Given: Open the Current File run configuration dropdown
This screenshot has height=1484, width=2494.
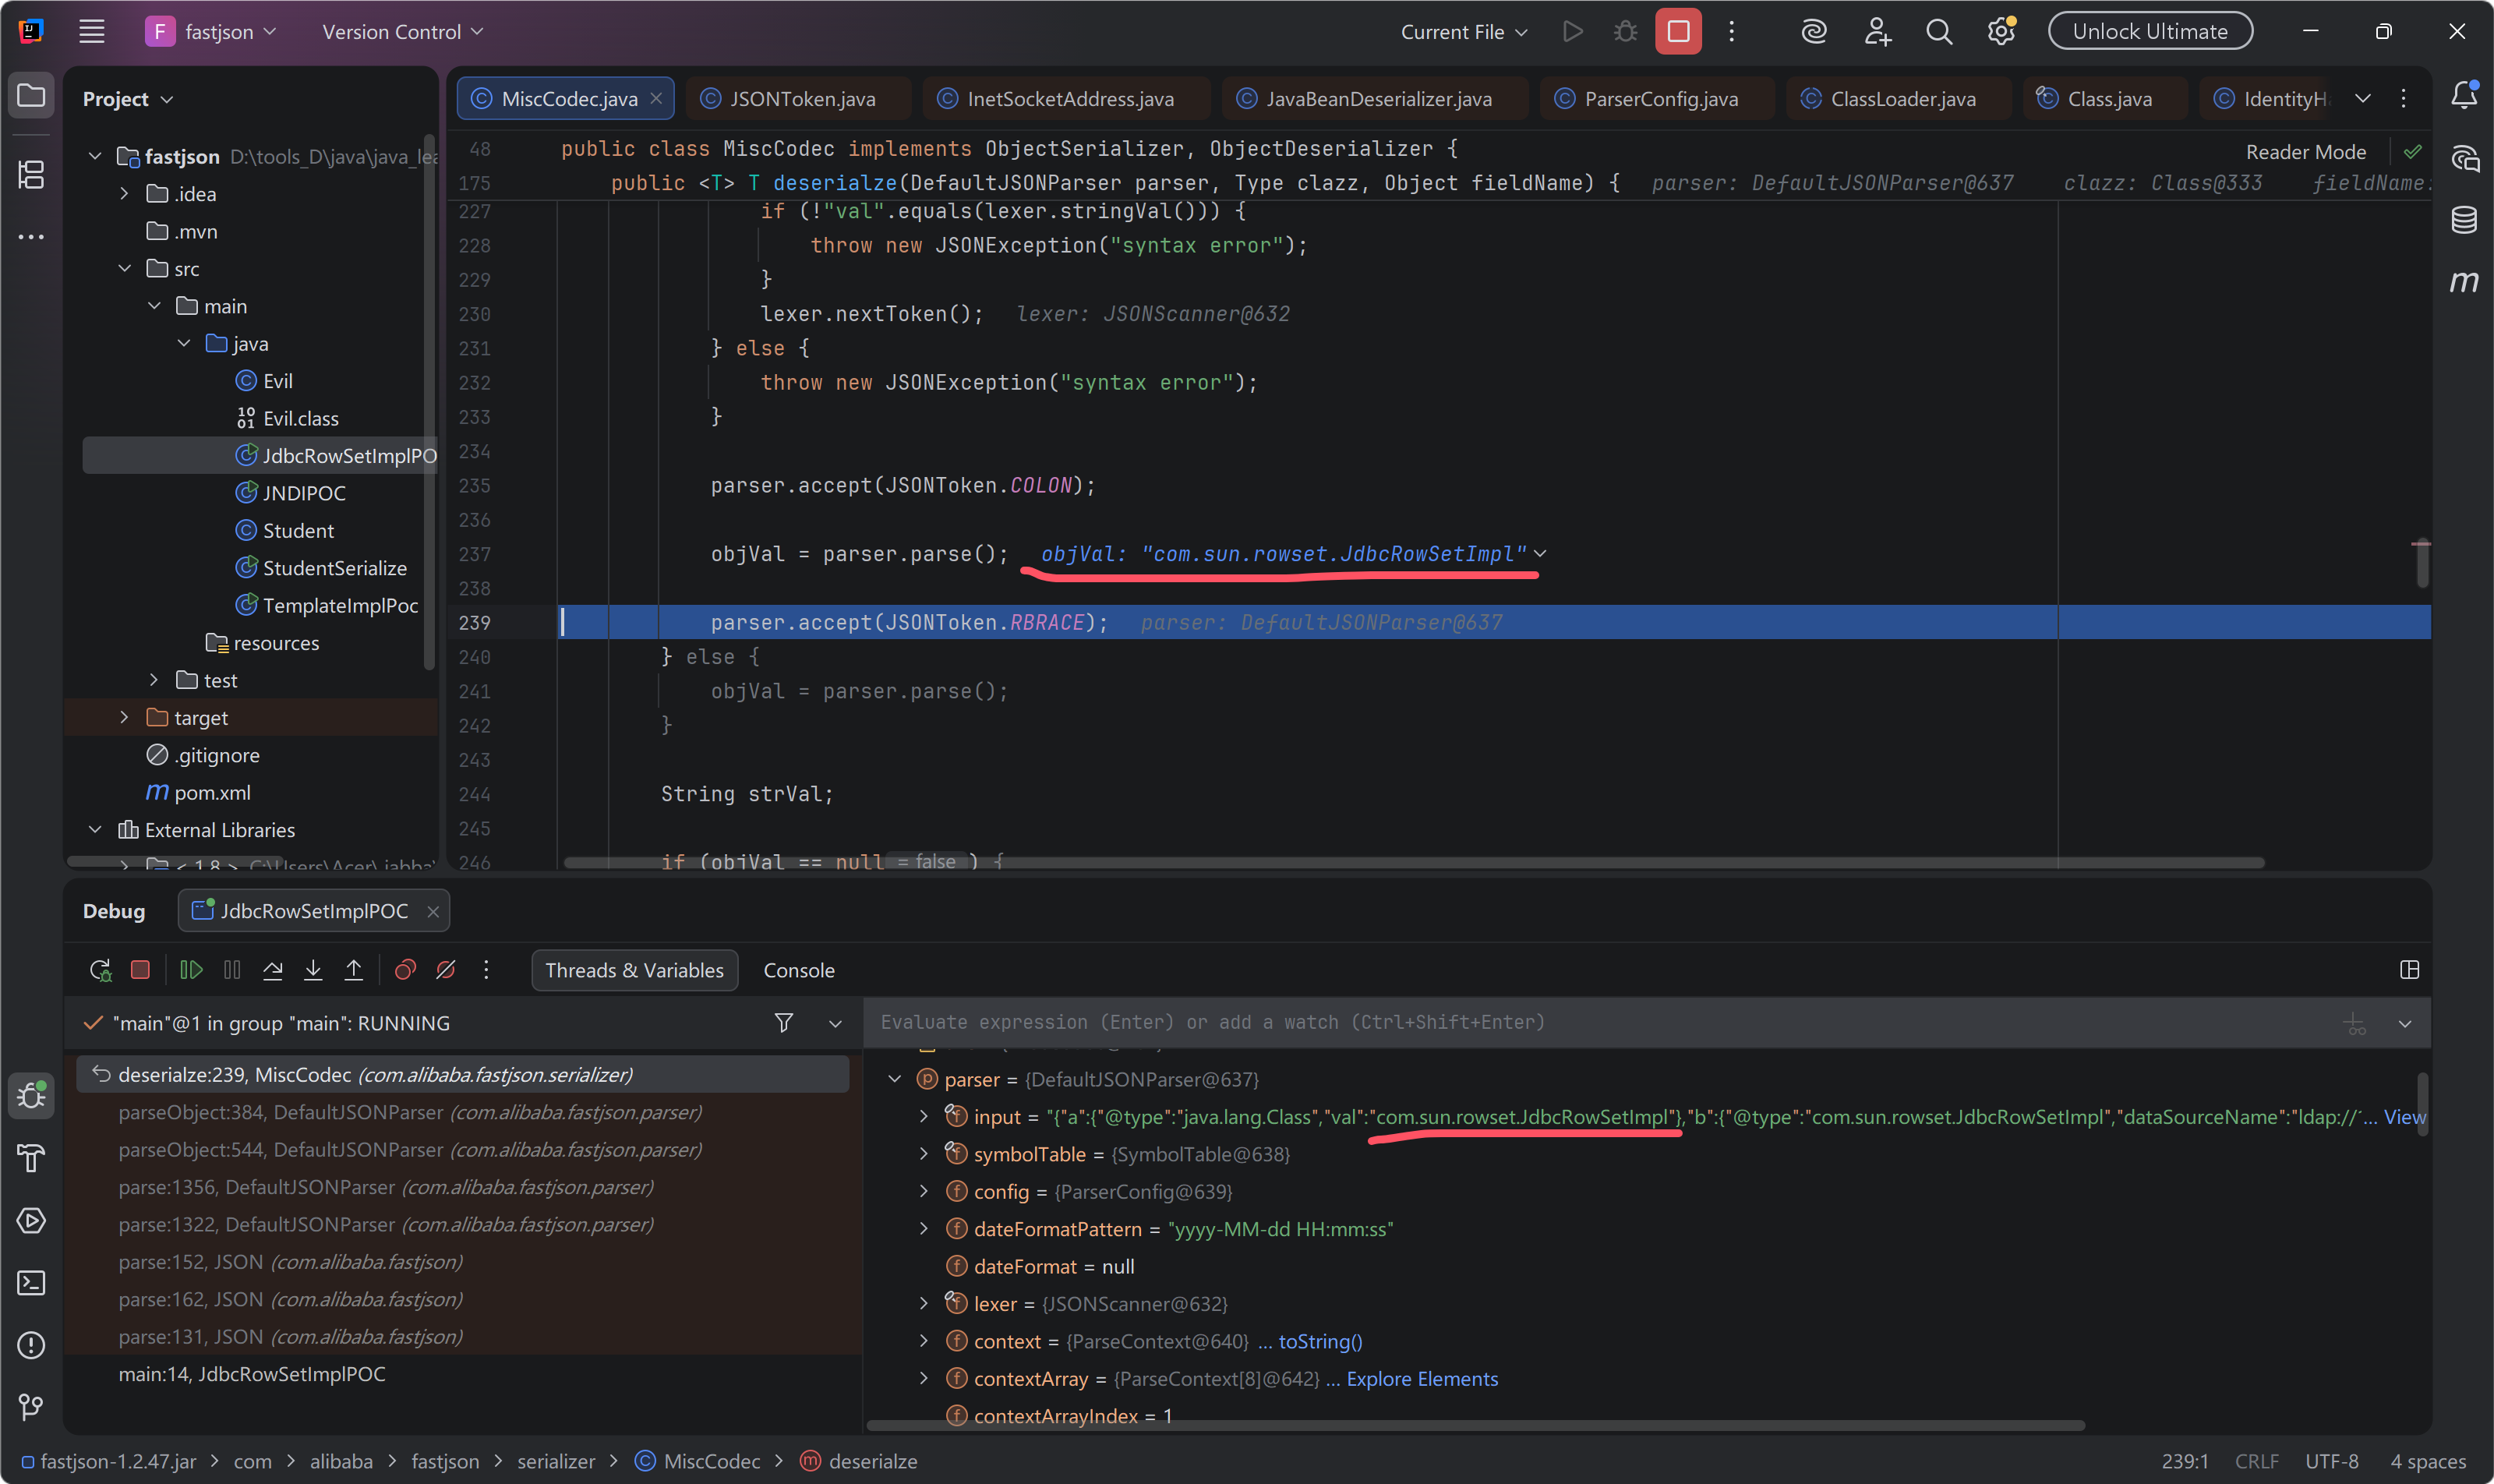Looking at the screenshot, I should click(1464, 32).
